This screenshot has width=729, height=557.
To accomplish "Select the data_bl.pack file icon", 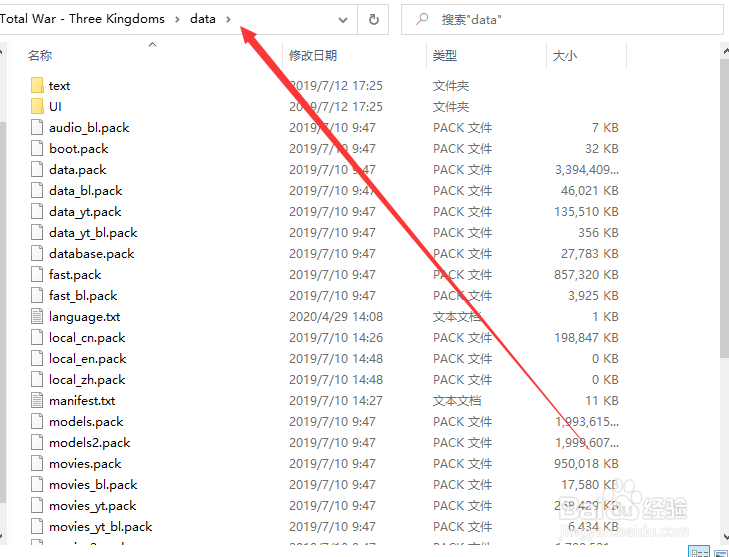I will click(x=37, y=191).
